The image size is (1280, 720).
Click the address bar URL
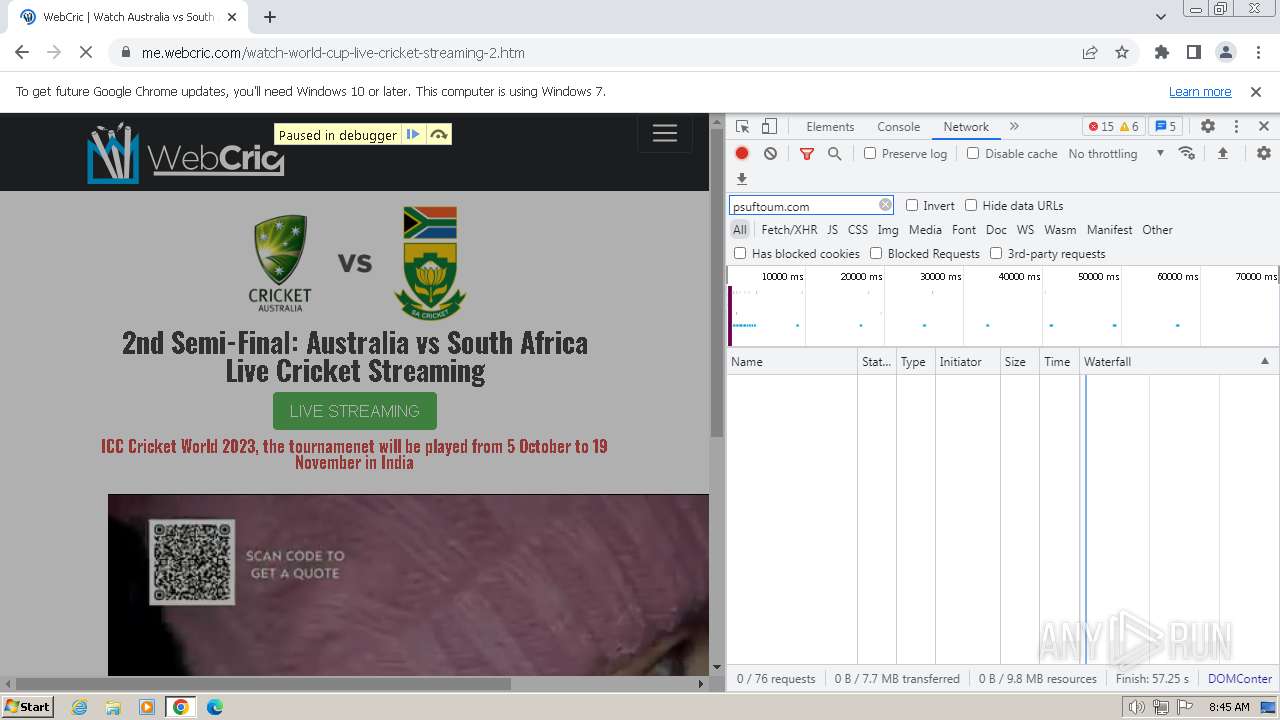[x=333, y=53]
